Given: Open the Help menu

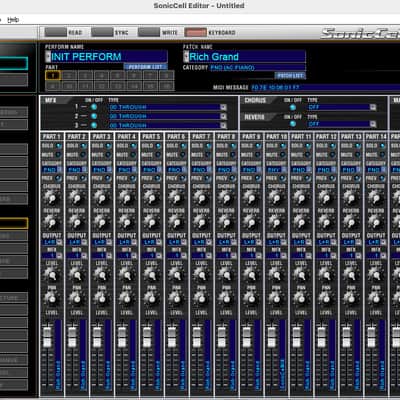Looking at the screenshot, I should pos(13,20).
